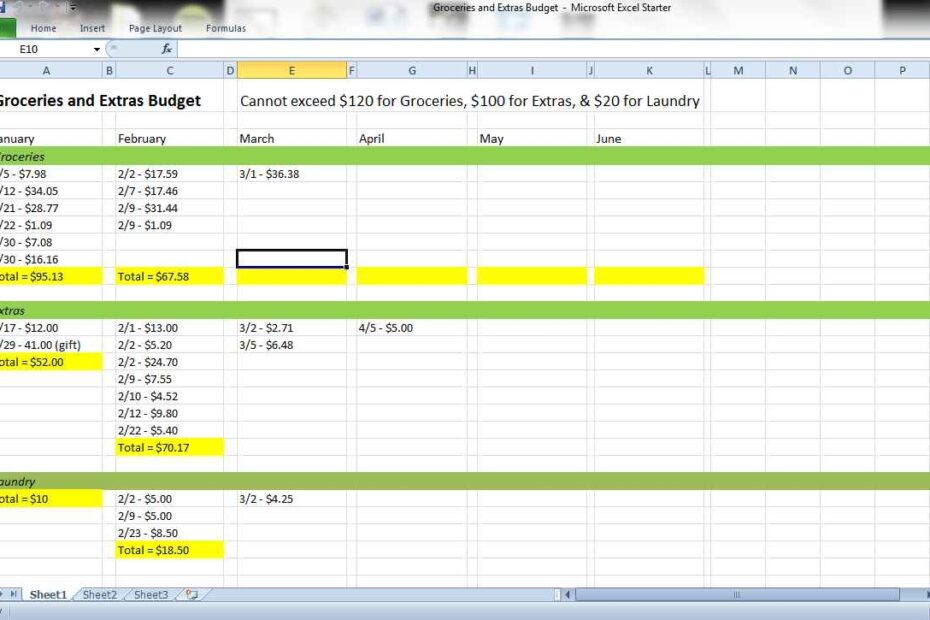
Task: Select column E header
Action: pos(291,70)
